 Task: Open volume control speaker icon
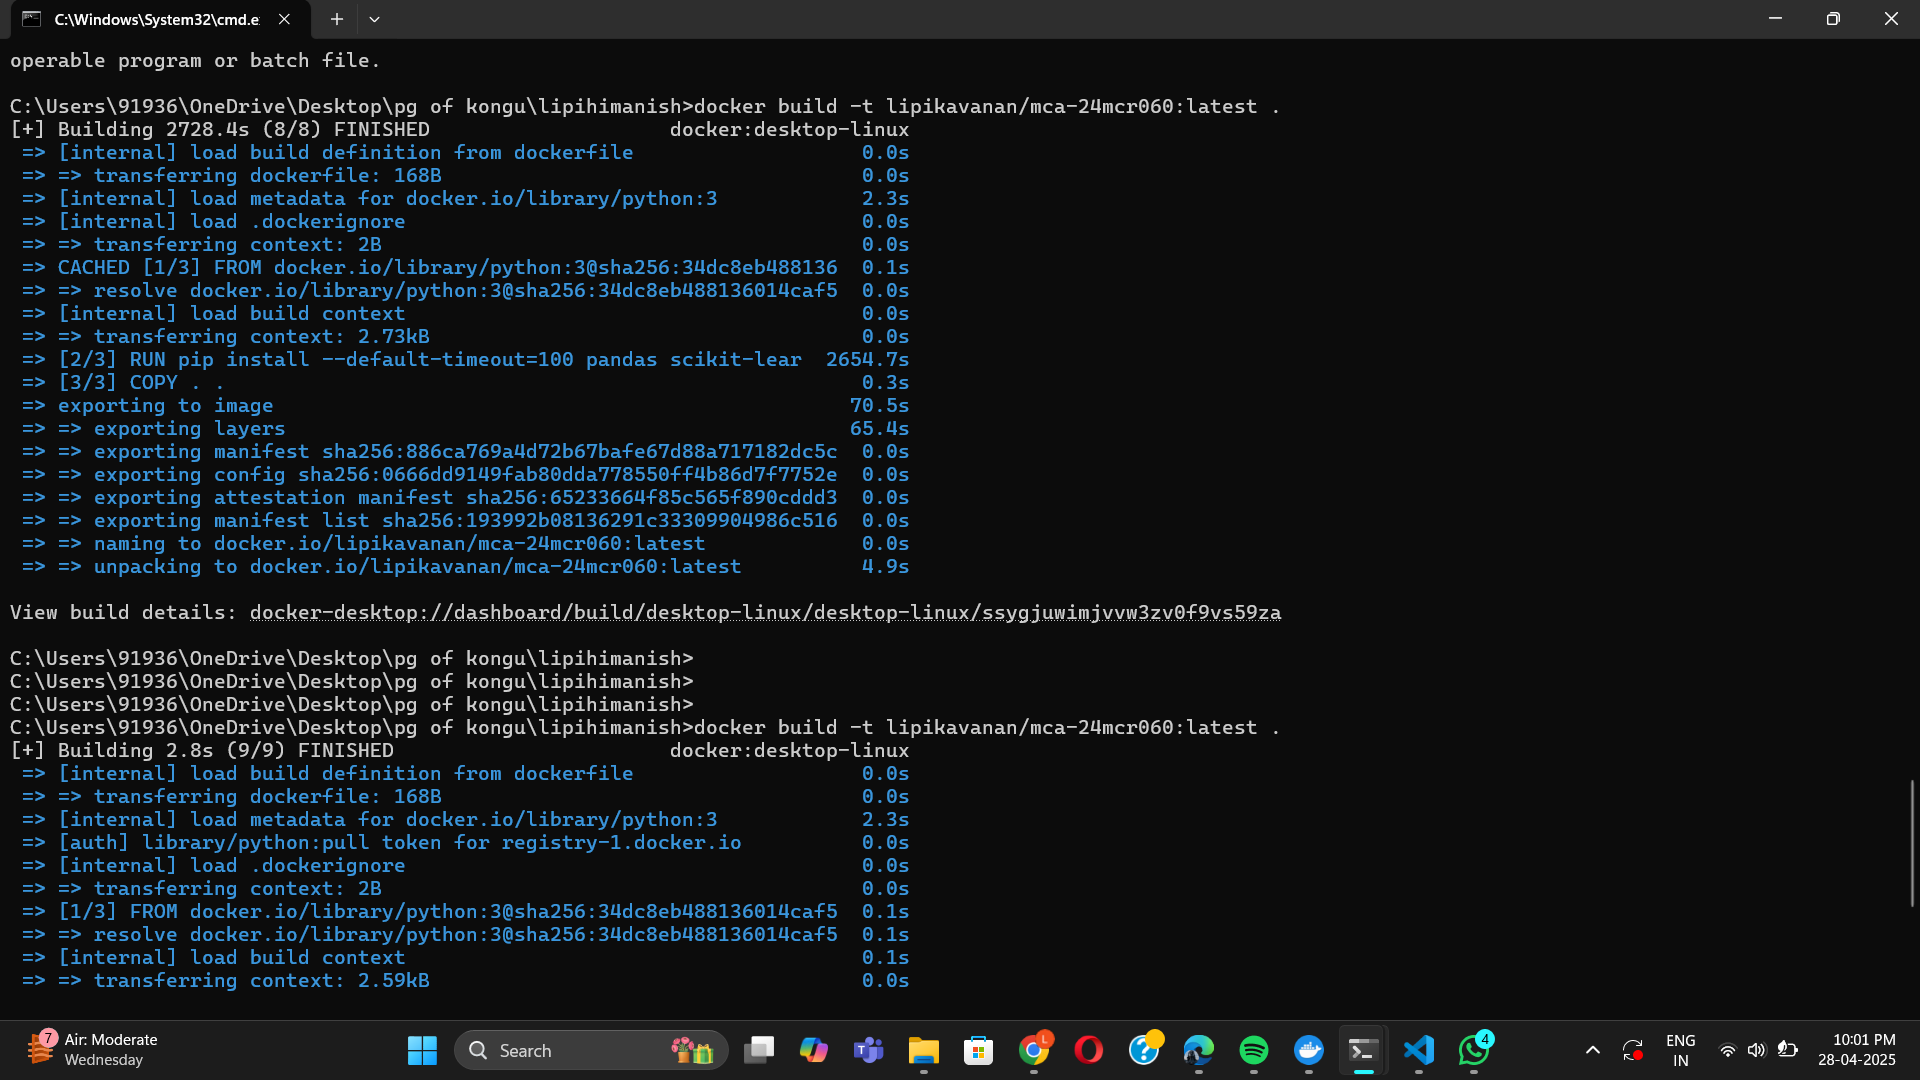(x=1757, y=1050)
